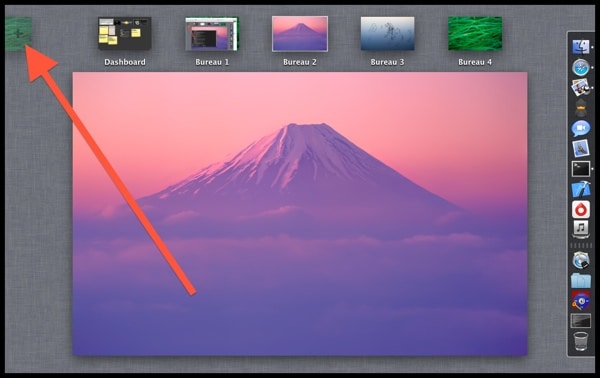Open the Mail stamp icon
The width and height of the screenshot is (600, 378).
580,148
